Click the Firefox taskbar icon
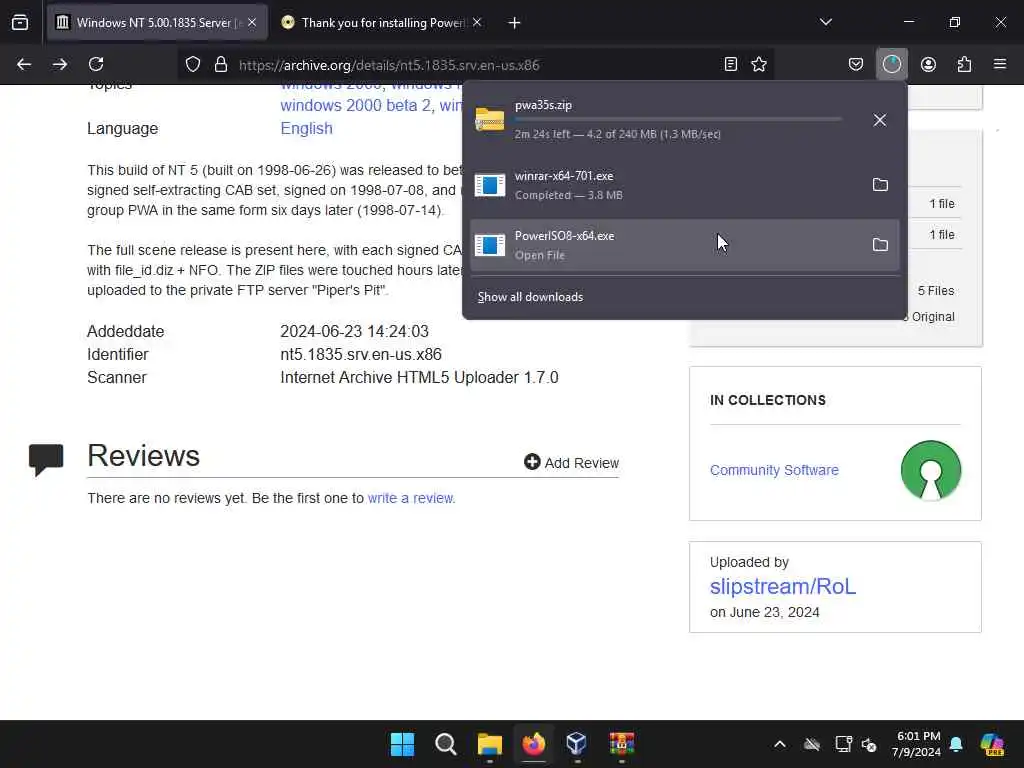This screenshot has width=1024, height=768. (534, 744)
